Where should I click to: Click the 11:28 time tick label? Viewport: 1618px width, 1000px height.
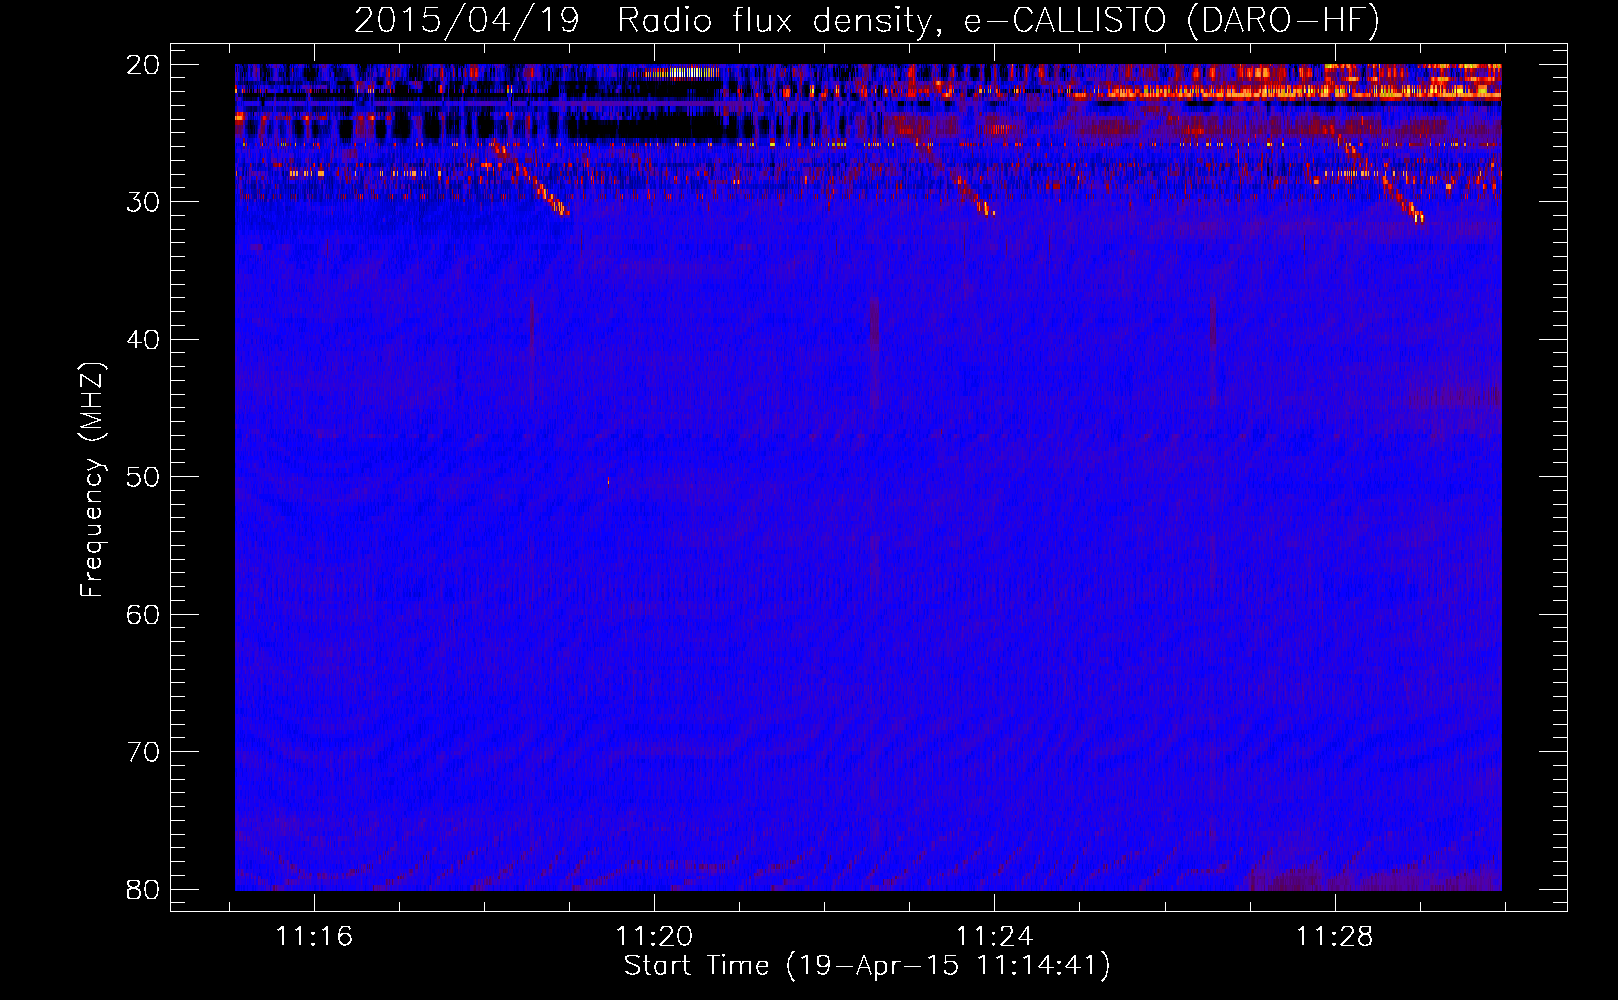coord(1335,937)
